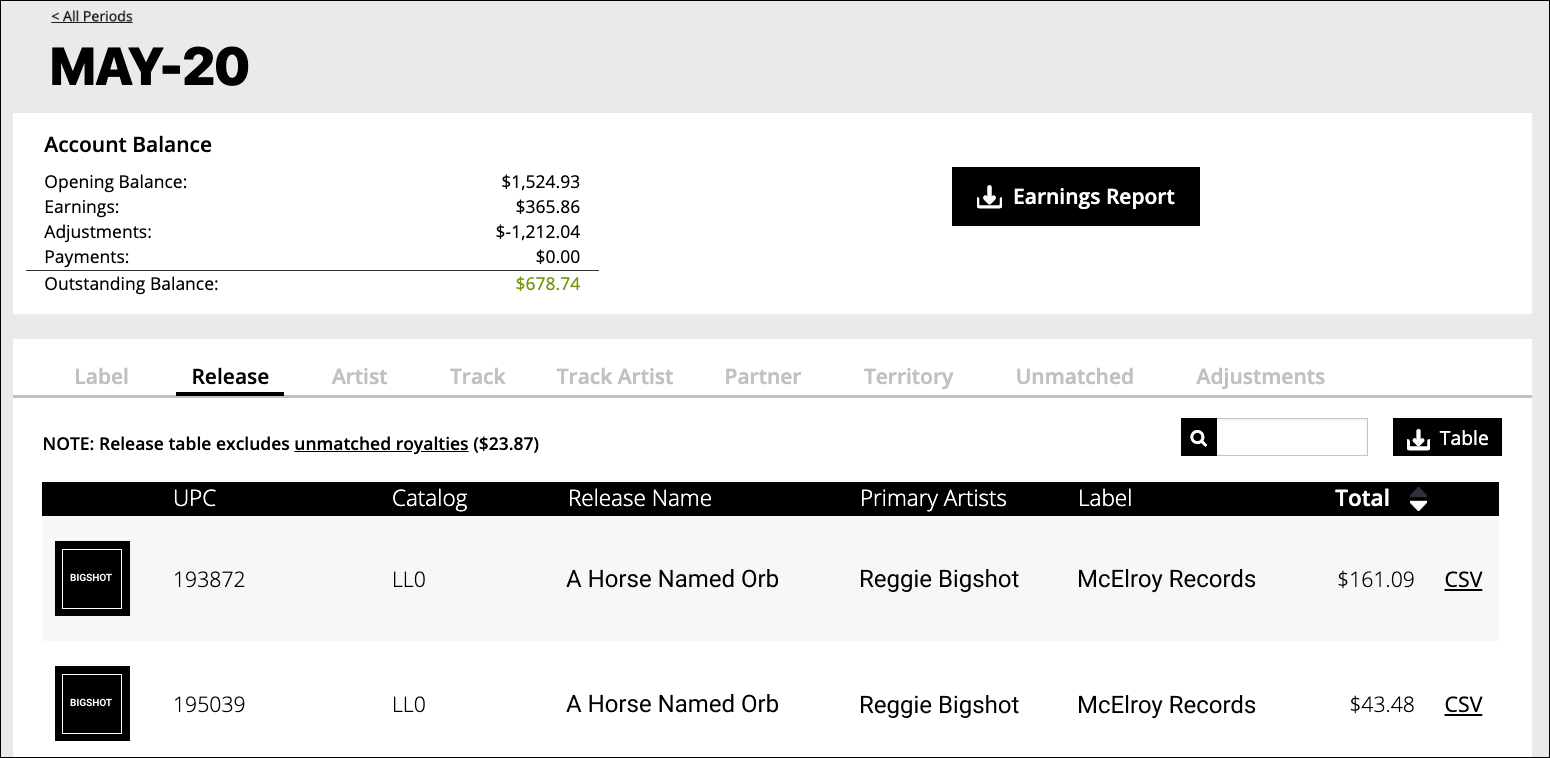Click the earnings amount $365.86
This screenshot has height=758, width=1550.
(548, 207)
